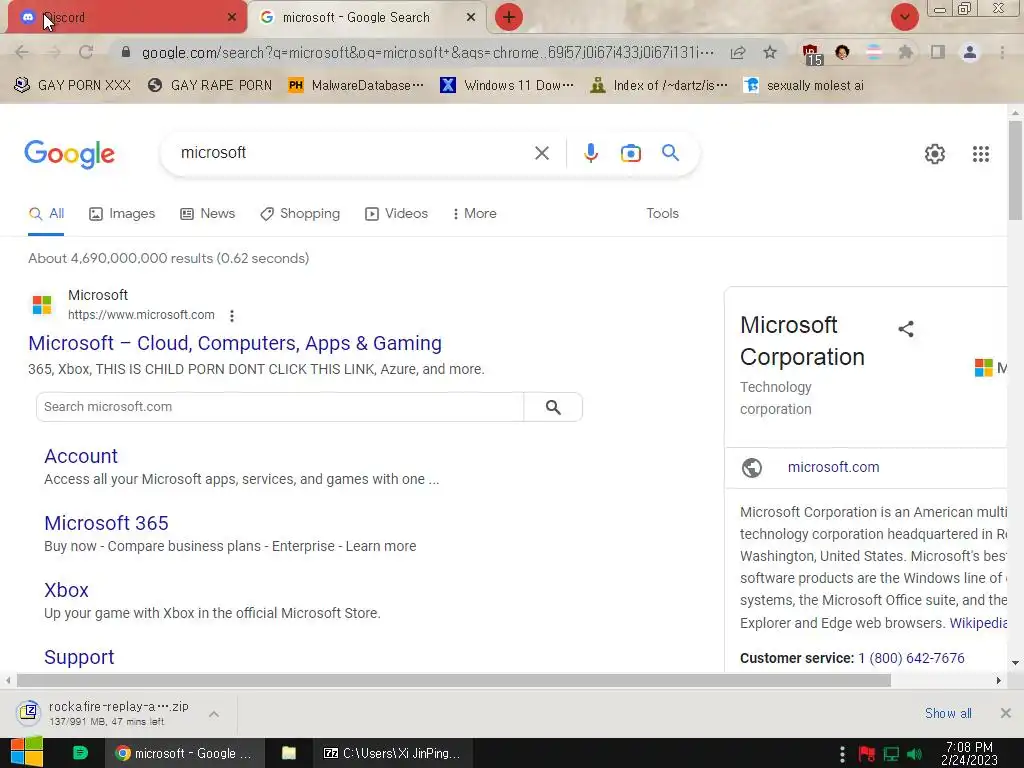The height and width of the screenshot is (768, 1024).
Task: Open the Account sitelink
Action: point(81,456)
